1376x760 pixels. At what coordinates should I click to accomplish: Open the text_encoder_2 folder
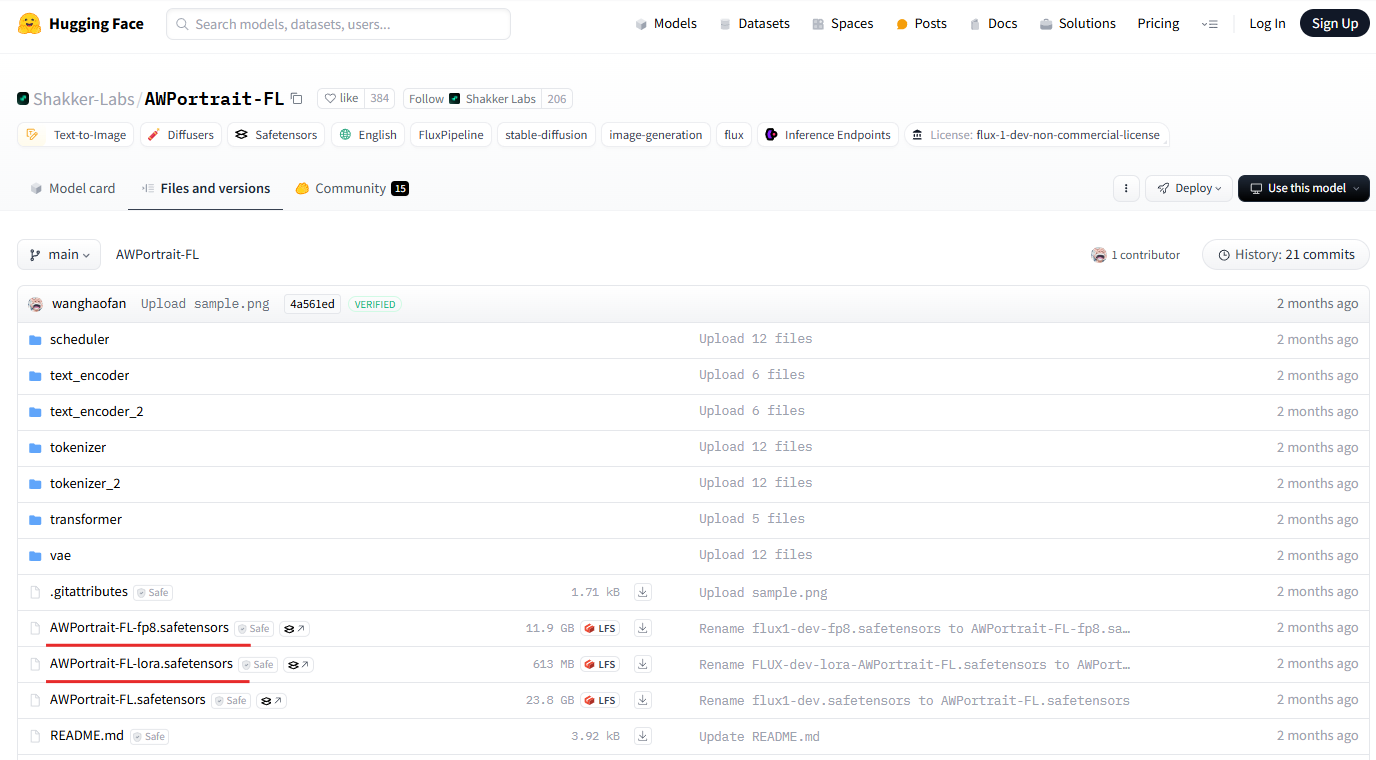coord(97,411)
